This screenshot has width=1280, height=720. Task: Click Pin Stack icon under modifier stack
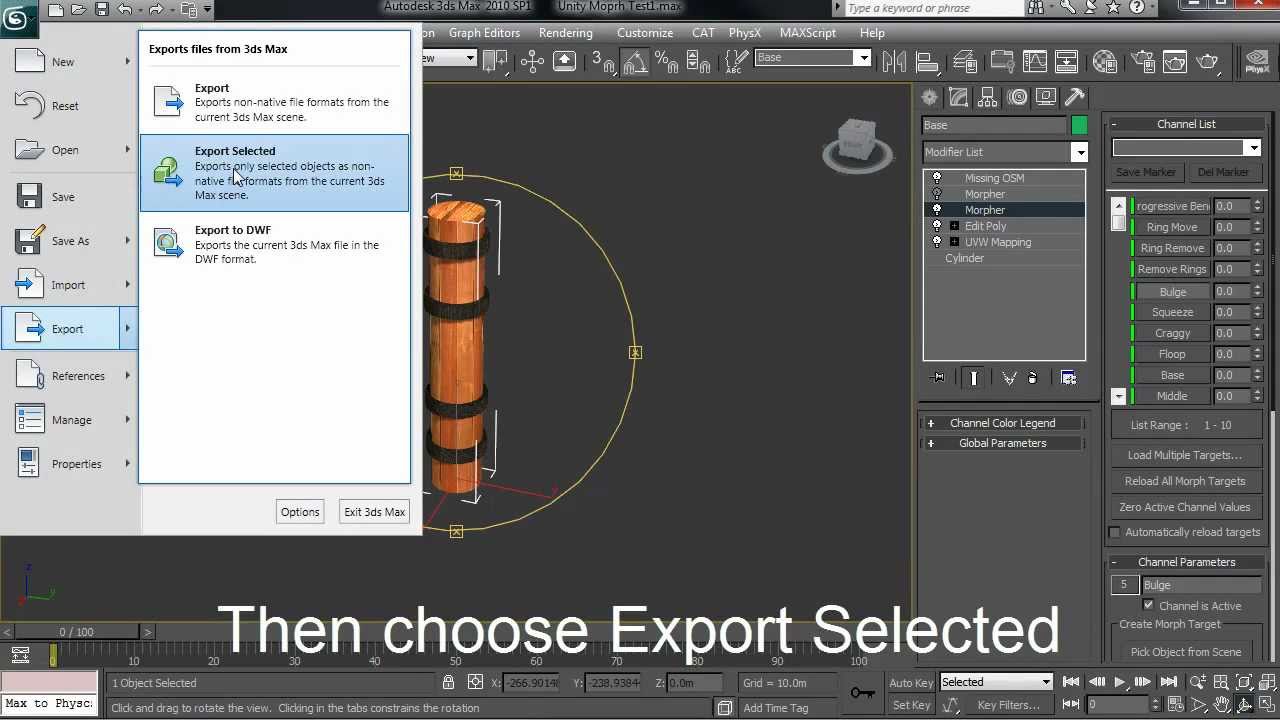coord(938,378)
